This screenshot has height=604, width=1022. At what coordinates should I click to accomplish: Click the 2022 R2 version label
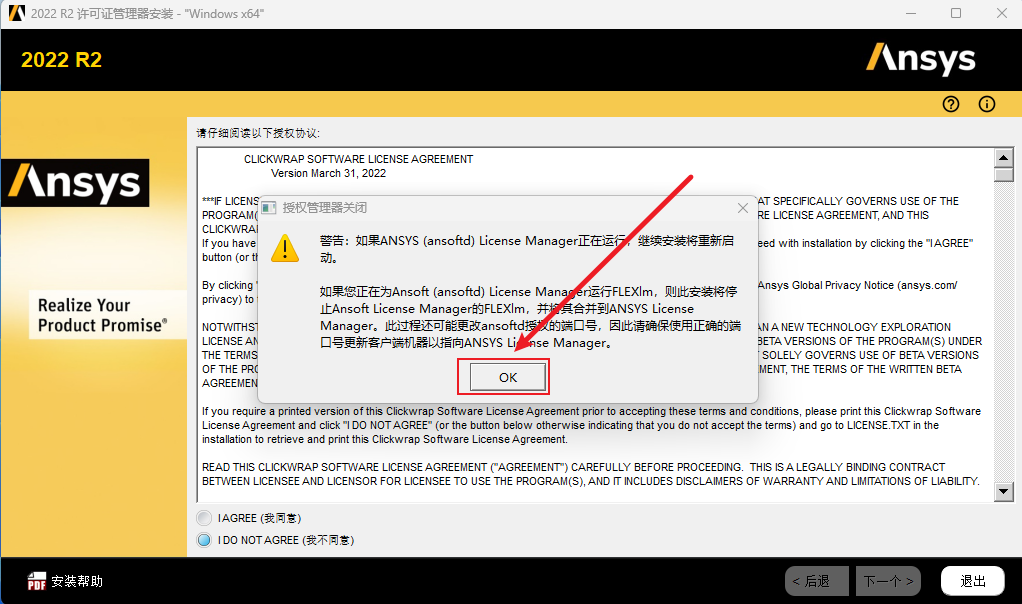61,60
